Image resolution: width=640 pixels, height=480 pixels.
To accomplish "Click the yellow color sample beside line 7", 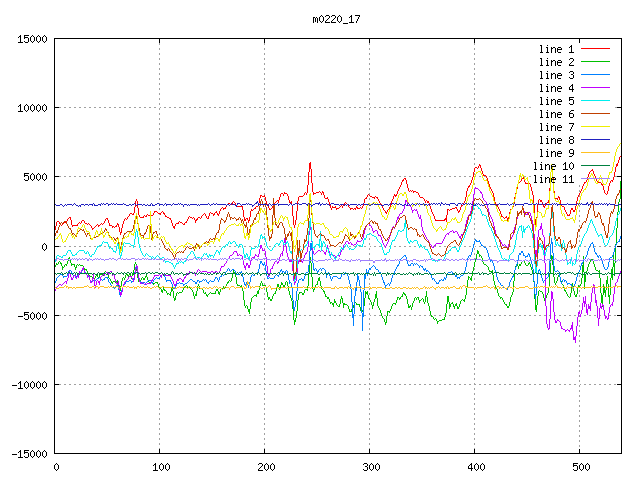I will pos(595,127).
